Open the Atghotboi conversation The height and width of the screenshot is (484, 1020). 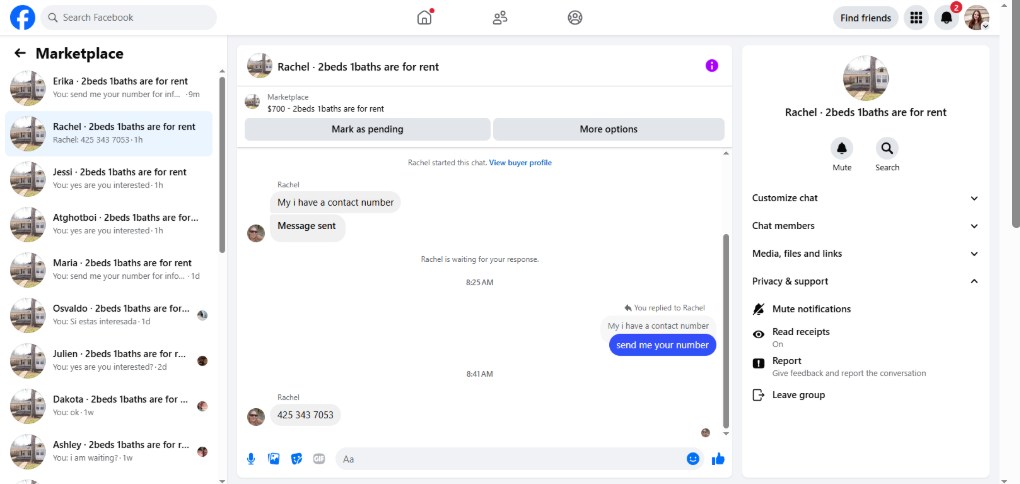pyautogui.click(x=109, y=224)
